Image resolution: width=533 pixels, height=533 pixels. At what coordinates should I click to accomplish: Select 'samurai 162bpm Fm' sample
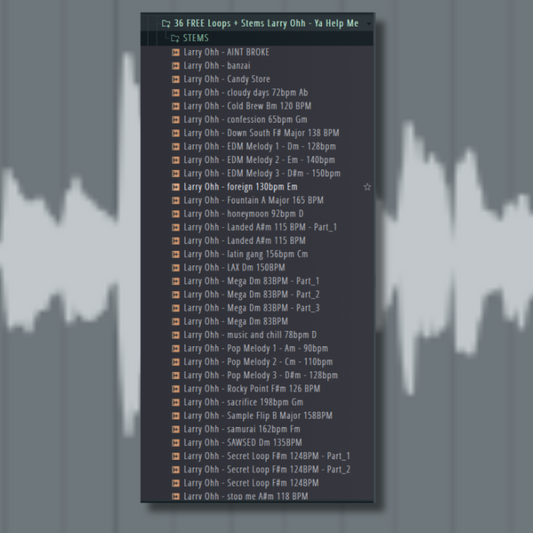242,429
